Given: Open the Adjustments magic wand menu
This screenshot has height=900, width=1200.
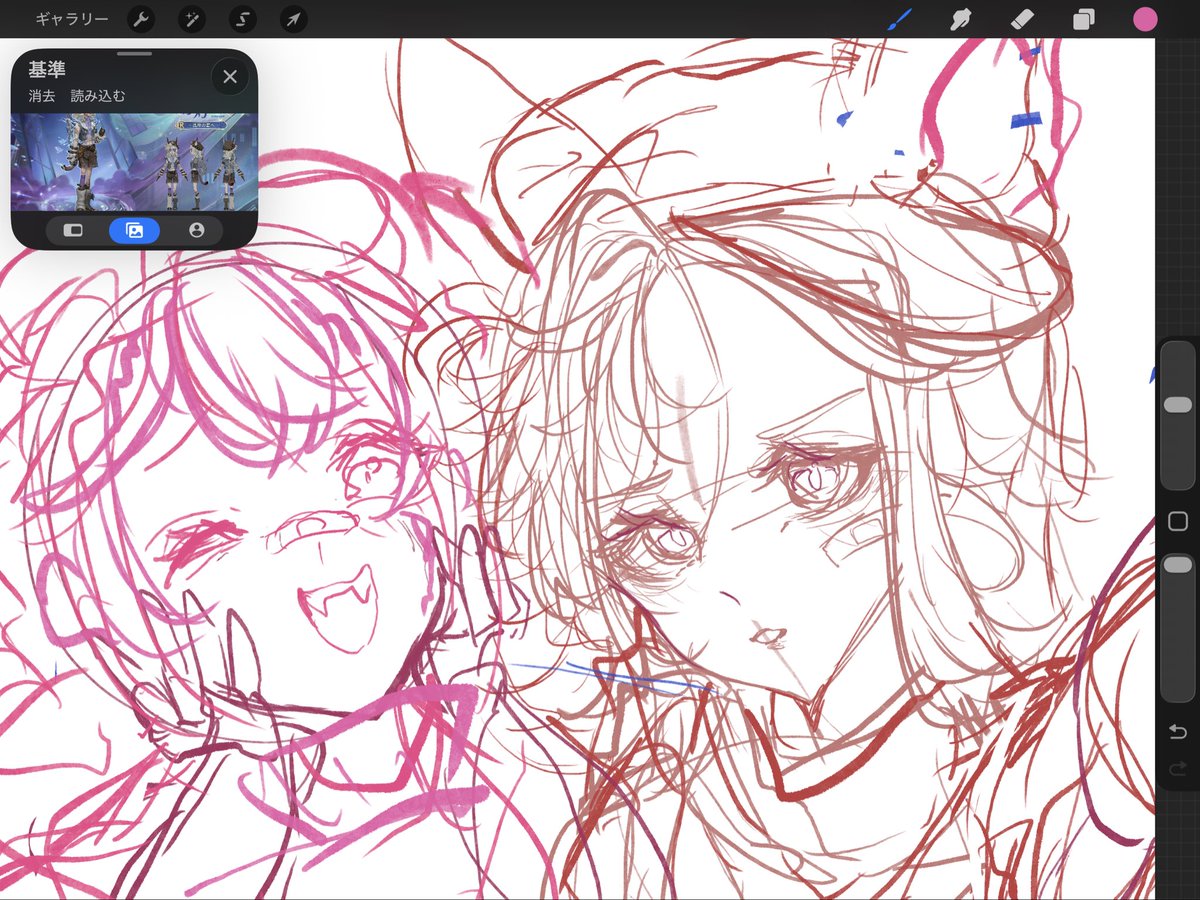Looking at the screenshot, I should pyautogui.click(x=192, y=19).
